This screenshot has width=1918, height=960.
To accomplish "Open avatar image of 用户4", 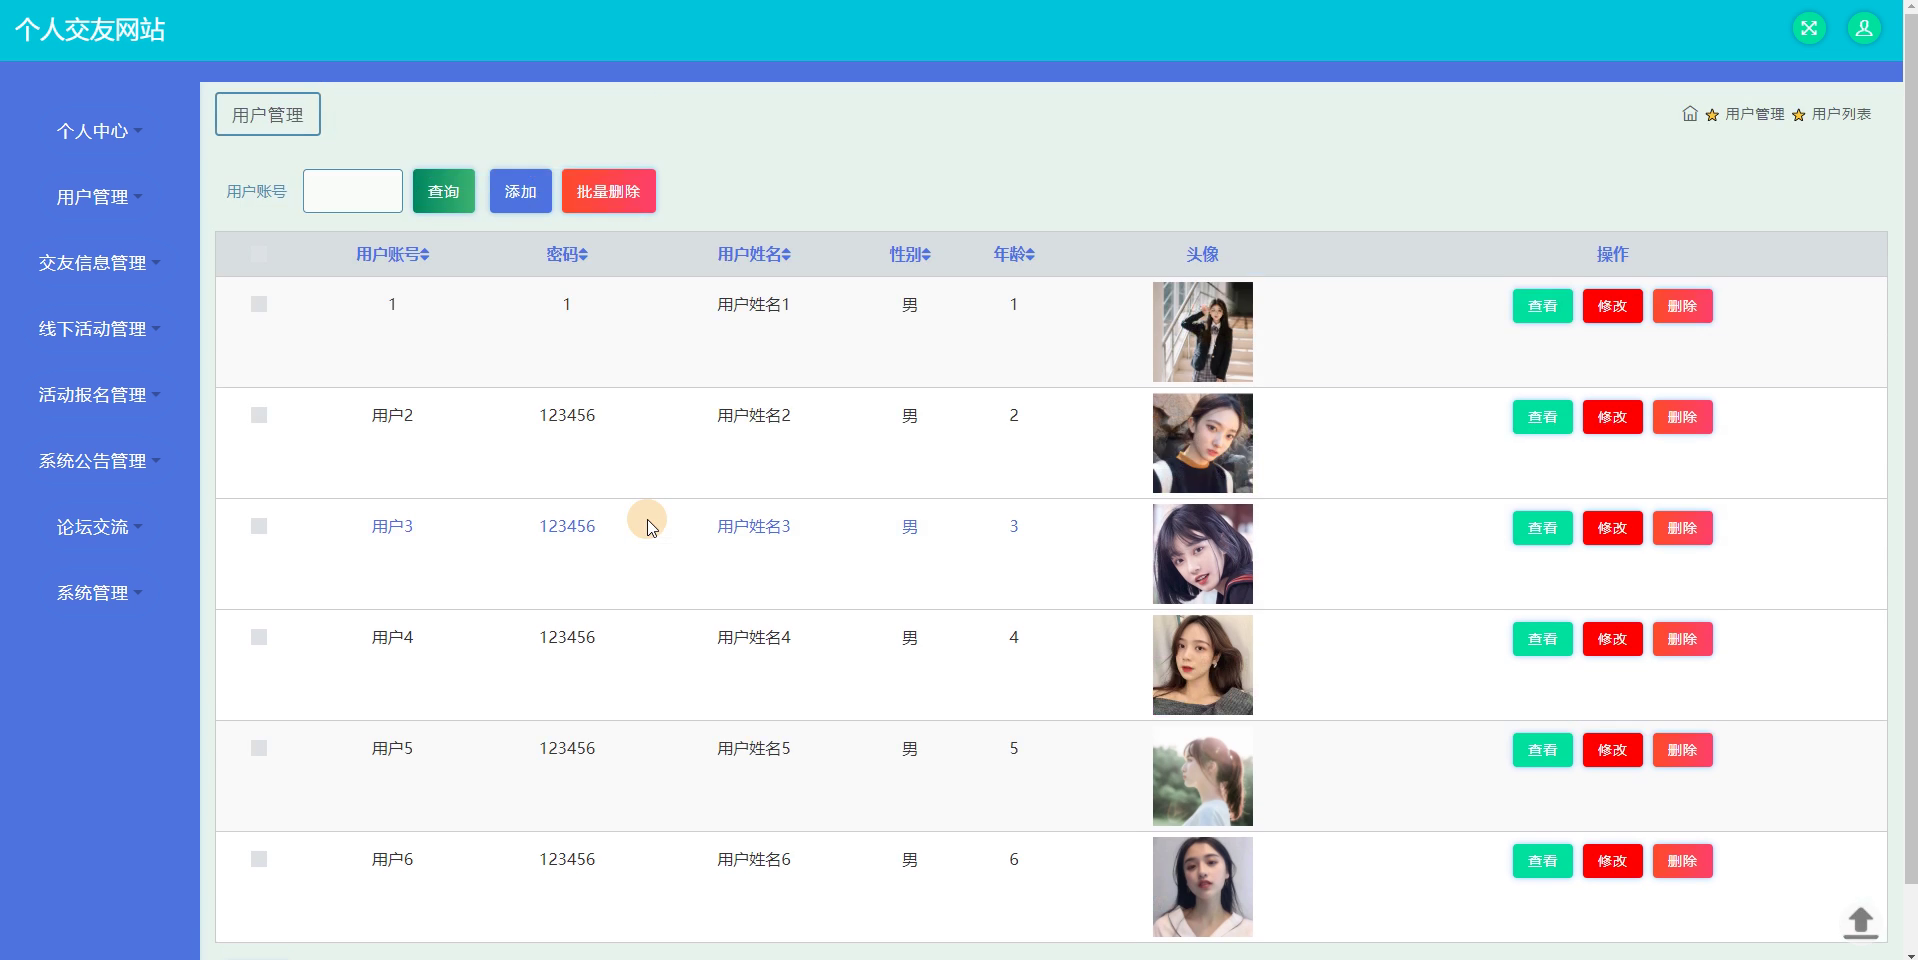I will click(x=1203, y=665).
